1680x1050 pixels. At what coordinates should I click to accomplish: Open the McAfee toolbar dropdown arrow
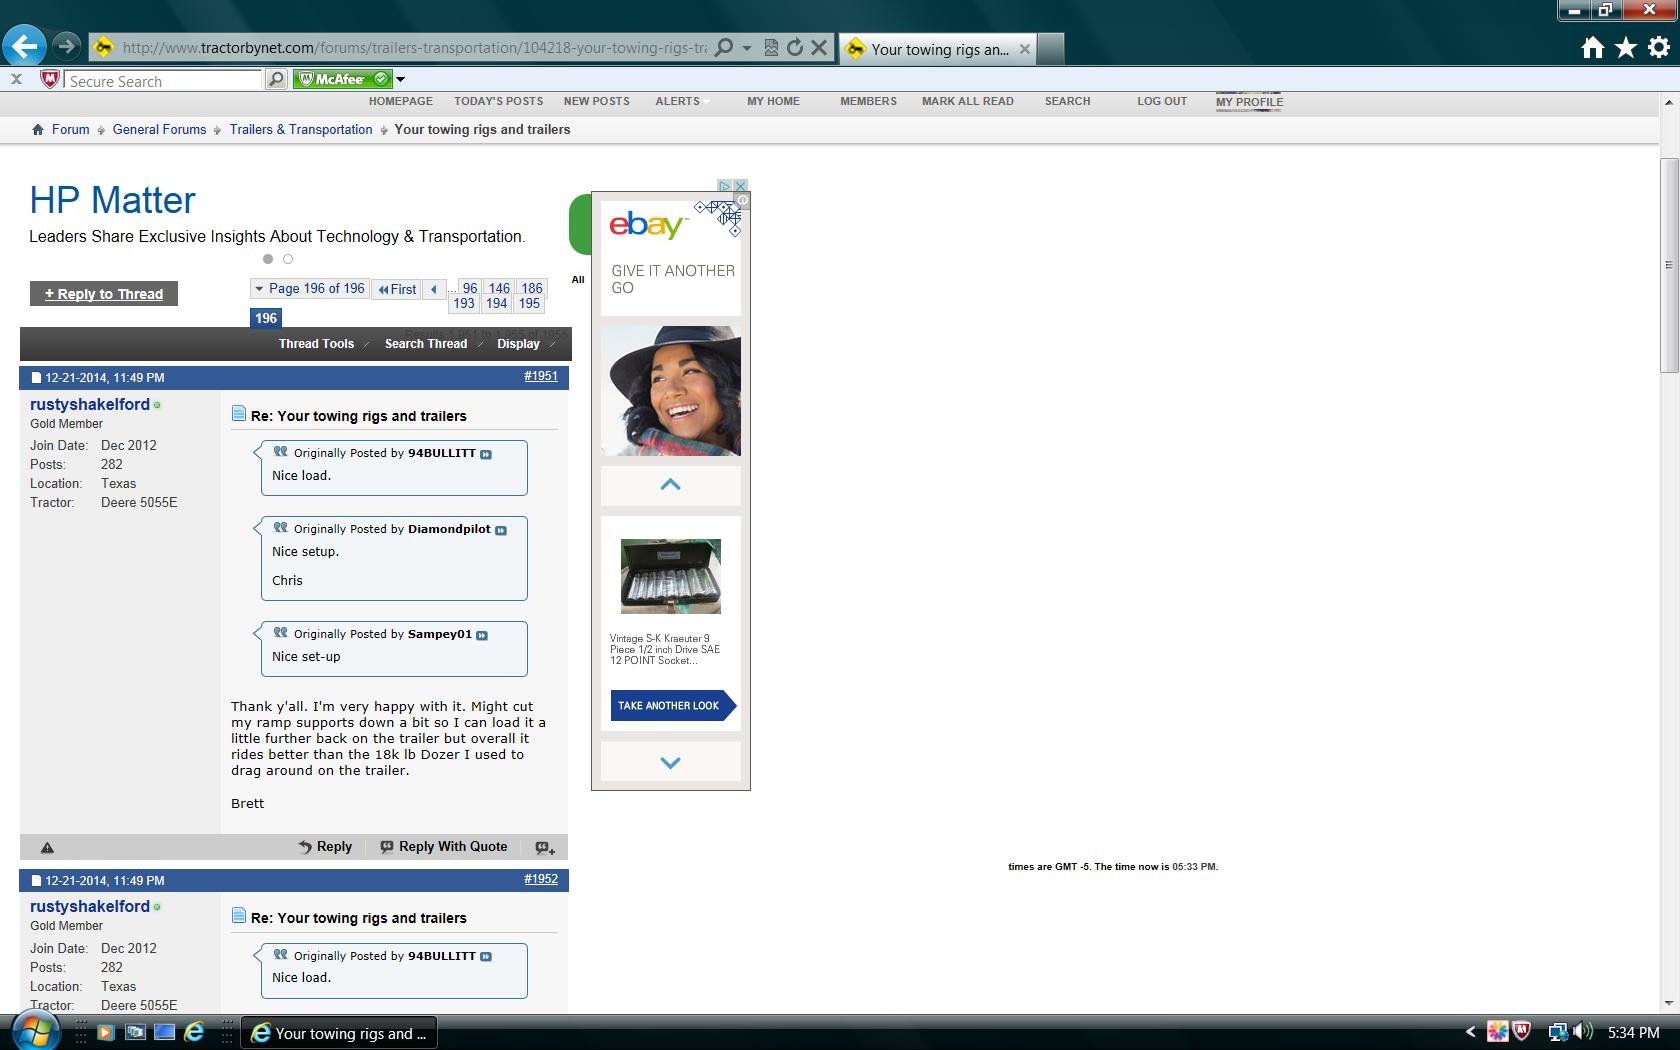point(401,80)
